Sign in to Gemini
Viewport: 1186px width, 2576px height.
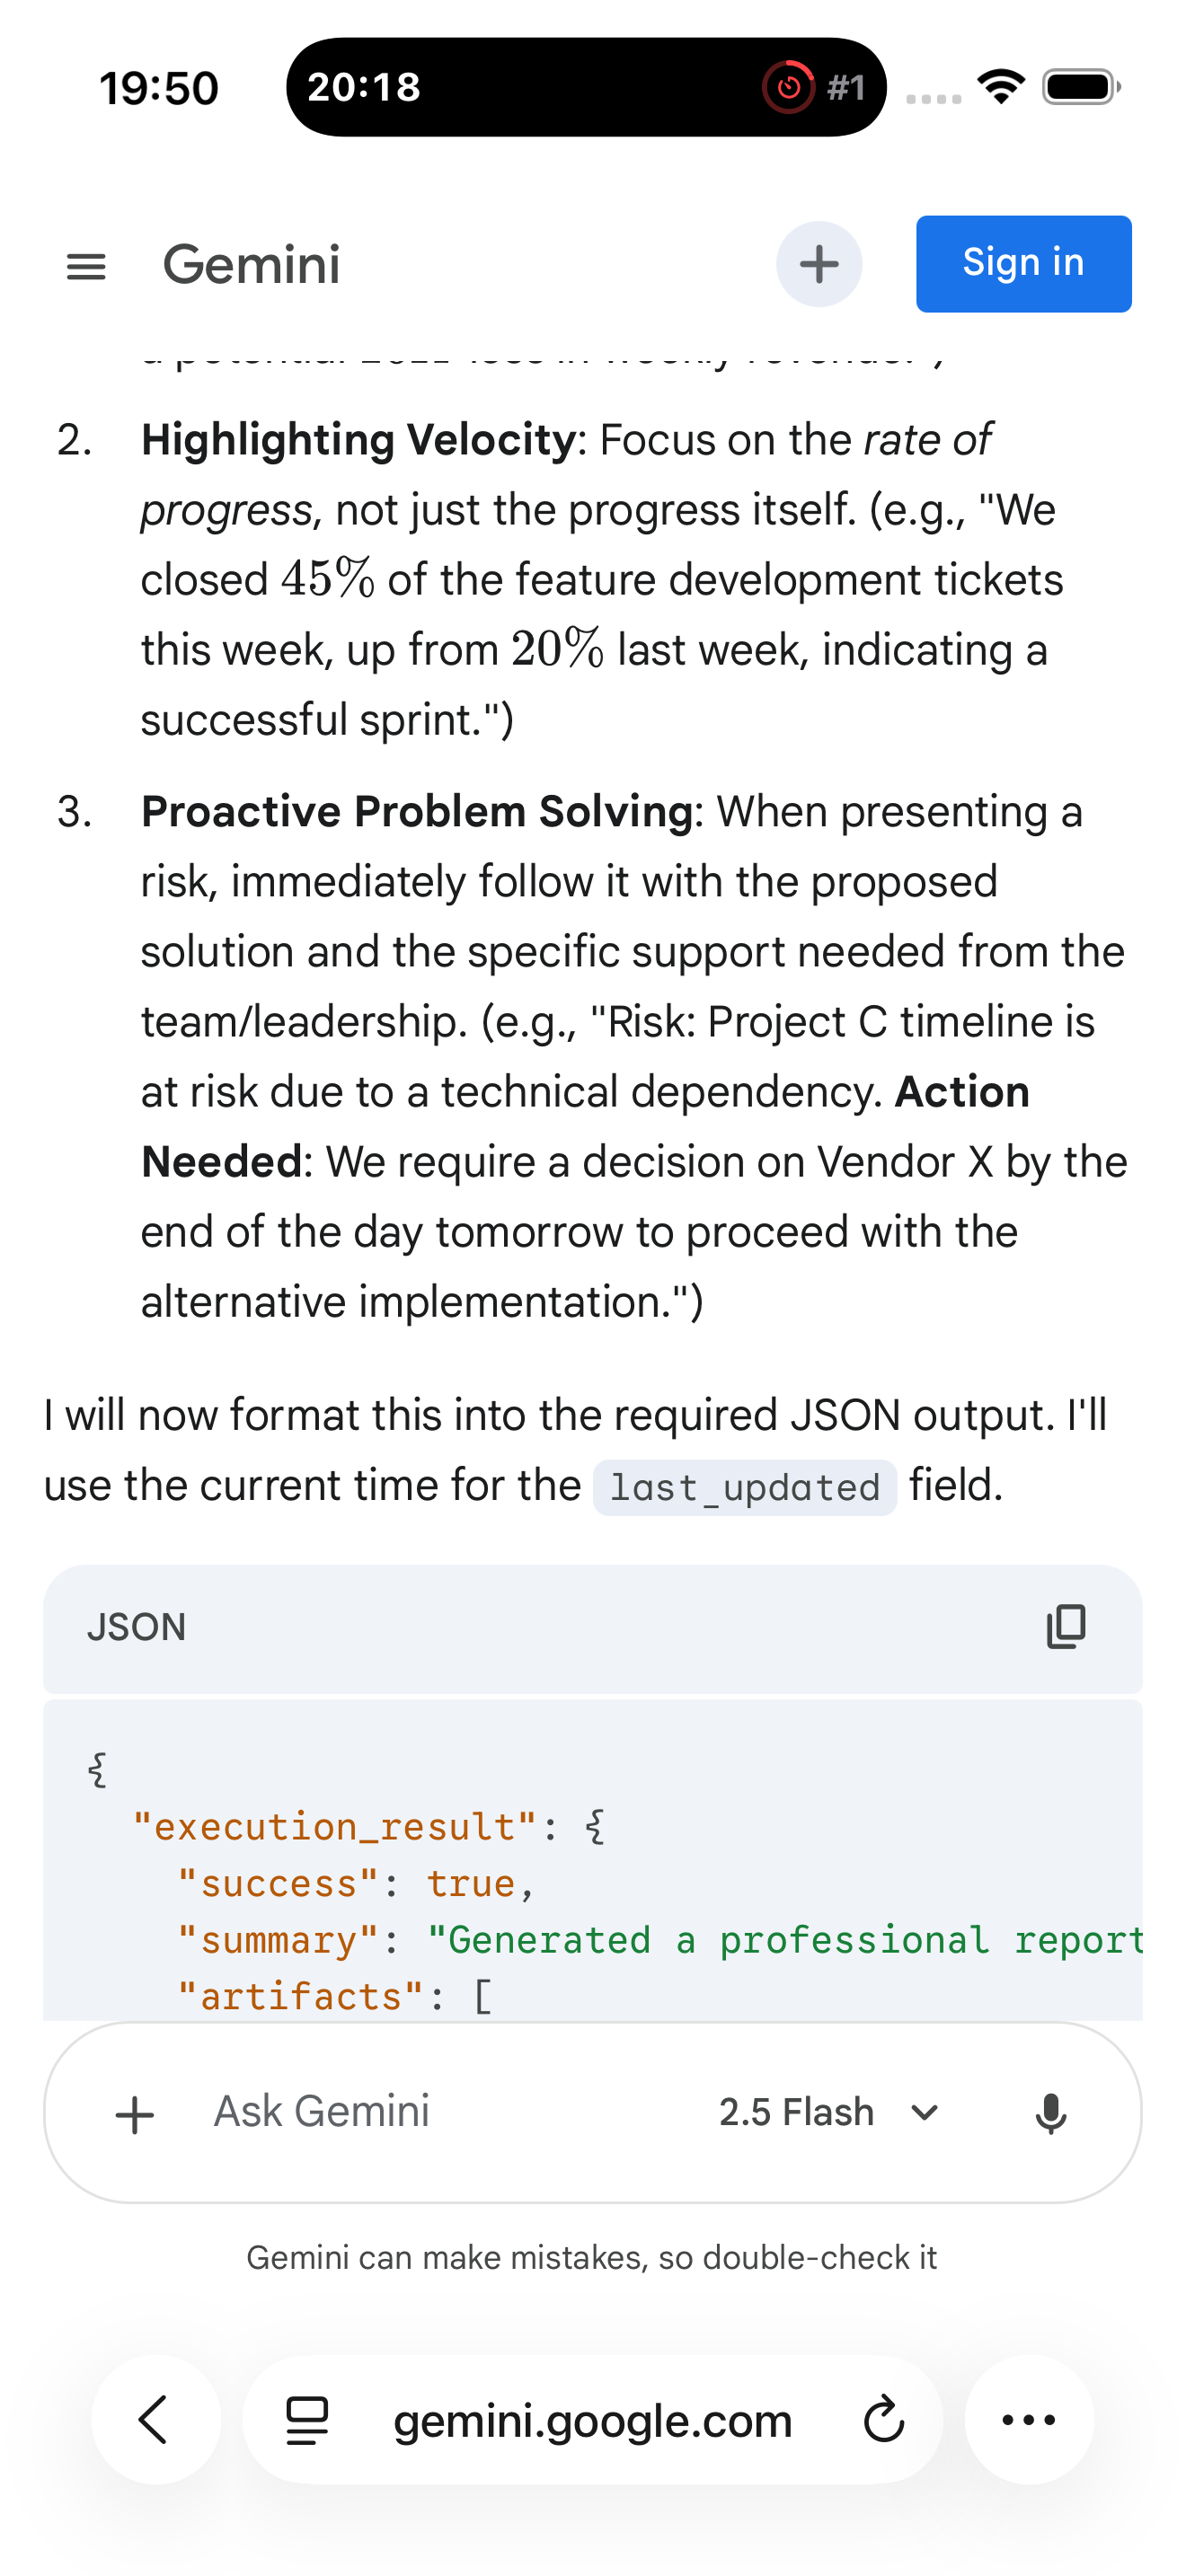click(x=1022, y=264)
